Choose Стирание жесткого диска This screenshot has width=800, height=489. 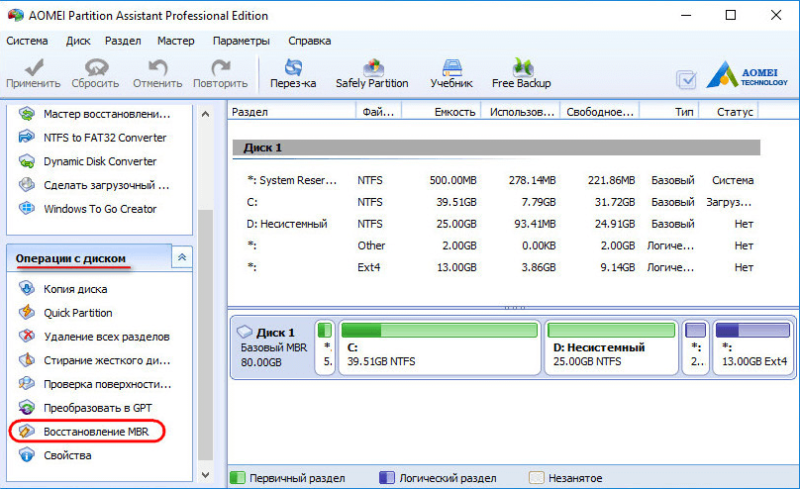pyautogui.click(x=95, y=360)
